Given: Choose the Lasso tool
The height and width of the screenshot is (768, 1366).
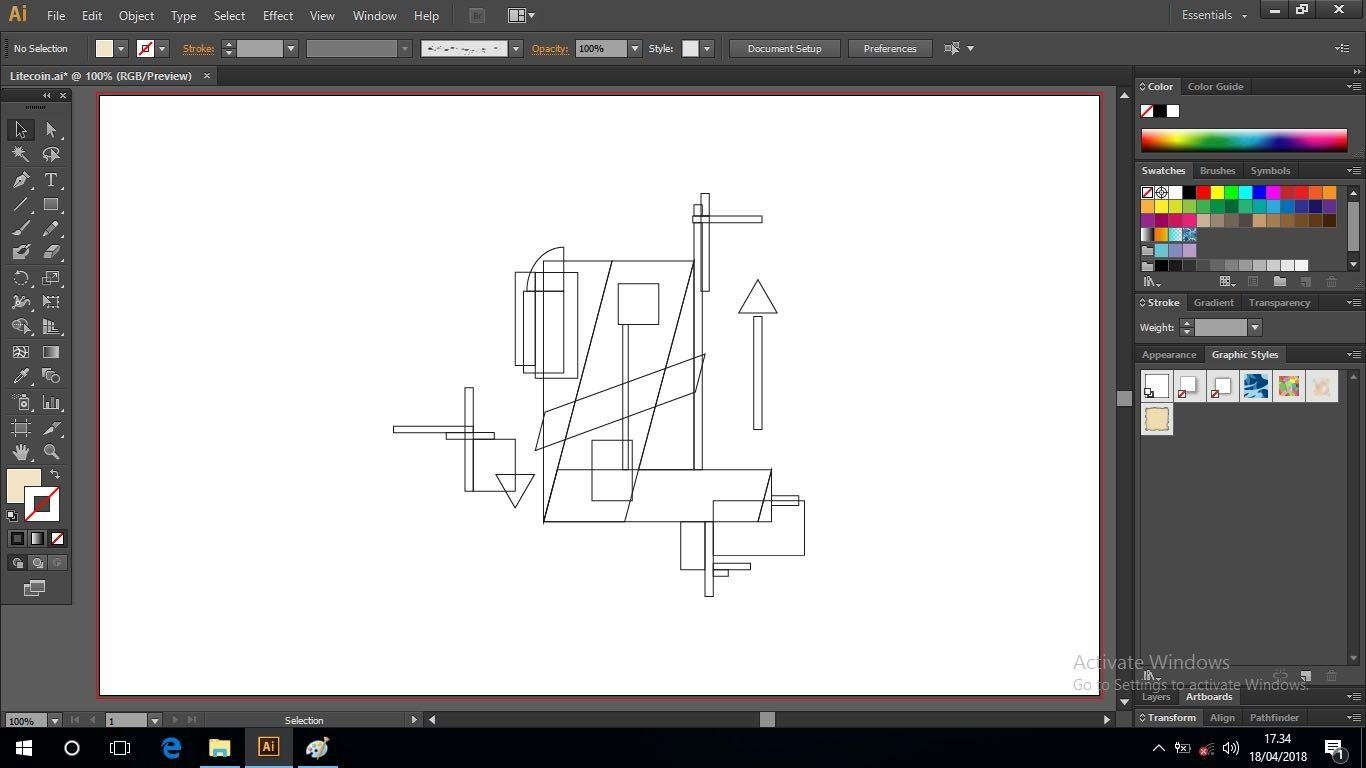Looking at the screenshot, I should pyautogui.click(x=51, y=154).
